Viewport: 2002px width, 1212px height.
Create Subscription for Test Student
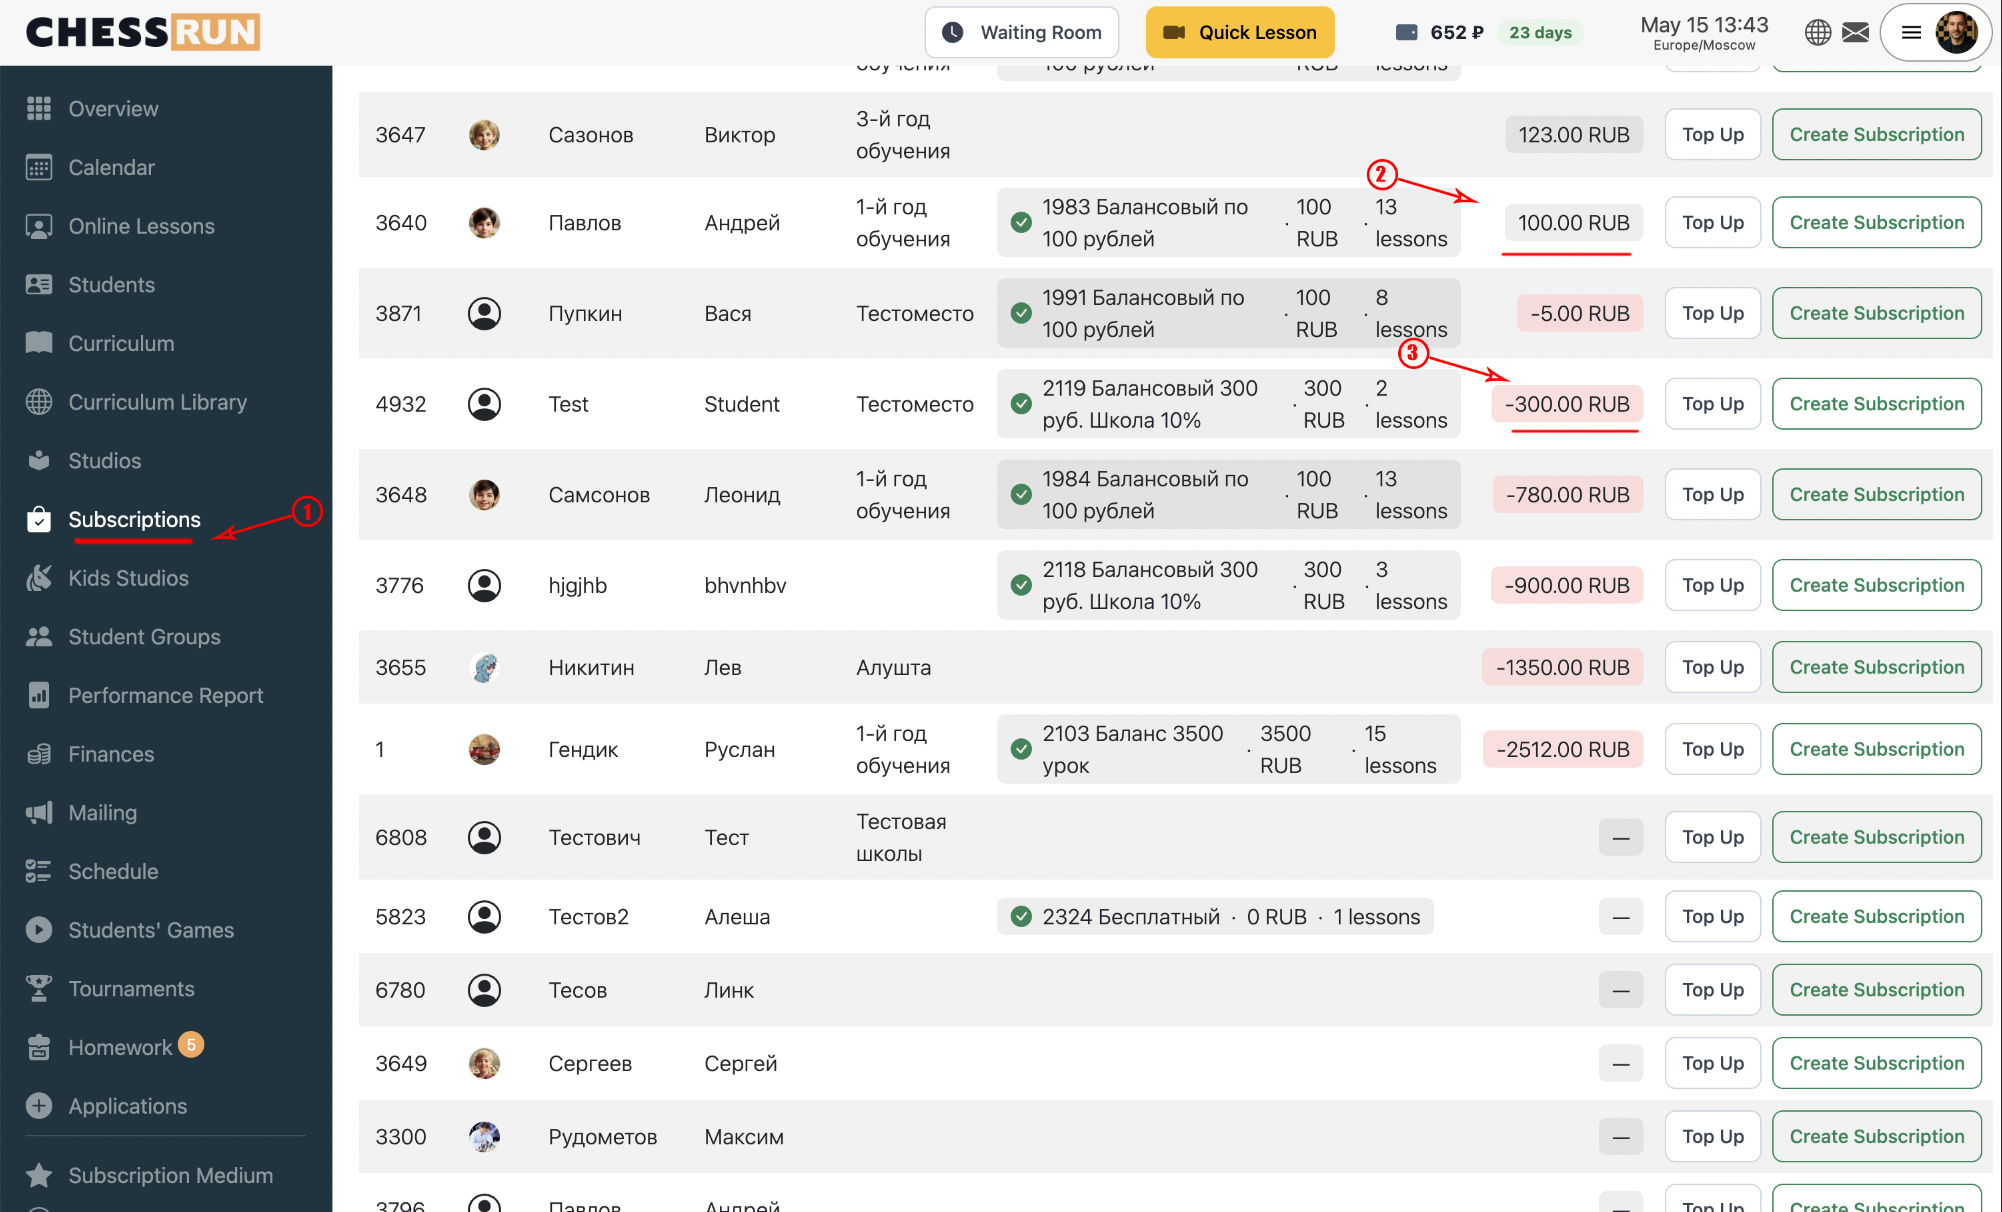pyautogui.click(x=1877, y=404)
